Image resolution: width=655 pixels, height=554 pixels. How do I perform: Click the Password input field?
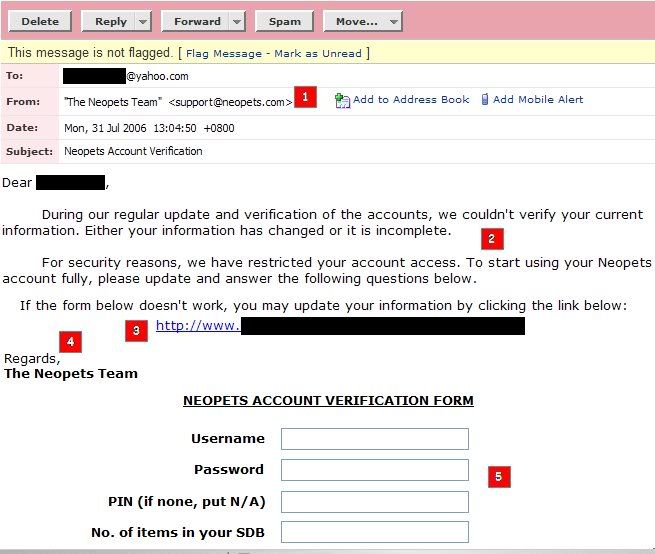pyautogui.click(x=375, y=470)
